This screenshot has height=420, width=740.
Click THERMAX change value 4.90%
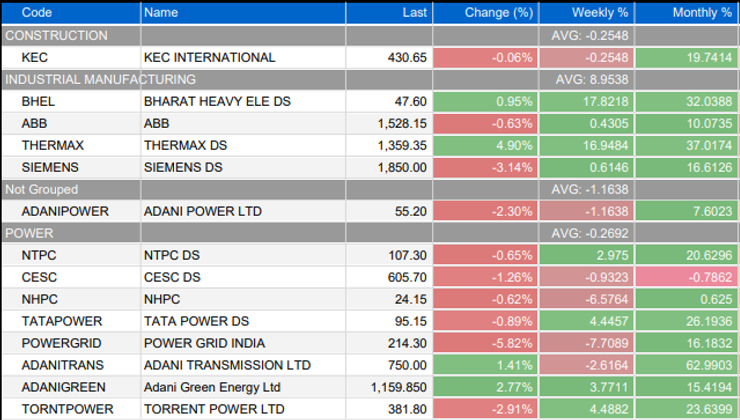[x=486, y=145]
